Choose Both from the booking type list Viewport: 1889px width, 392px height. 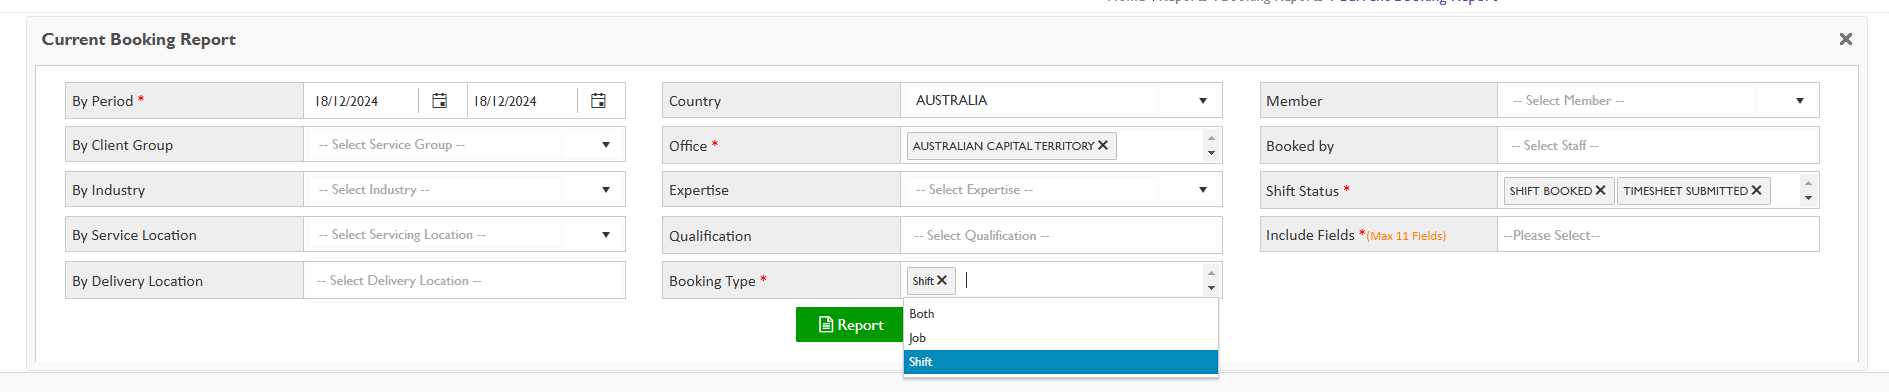tap(1061, 314)
